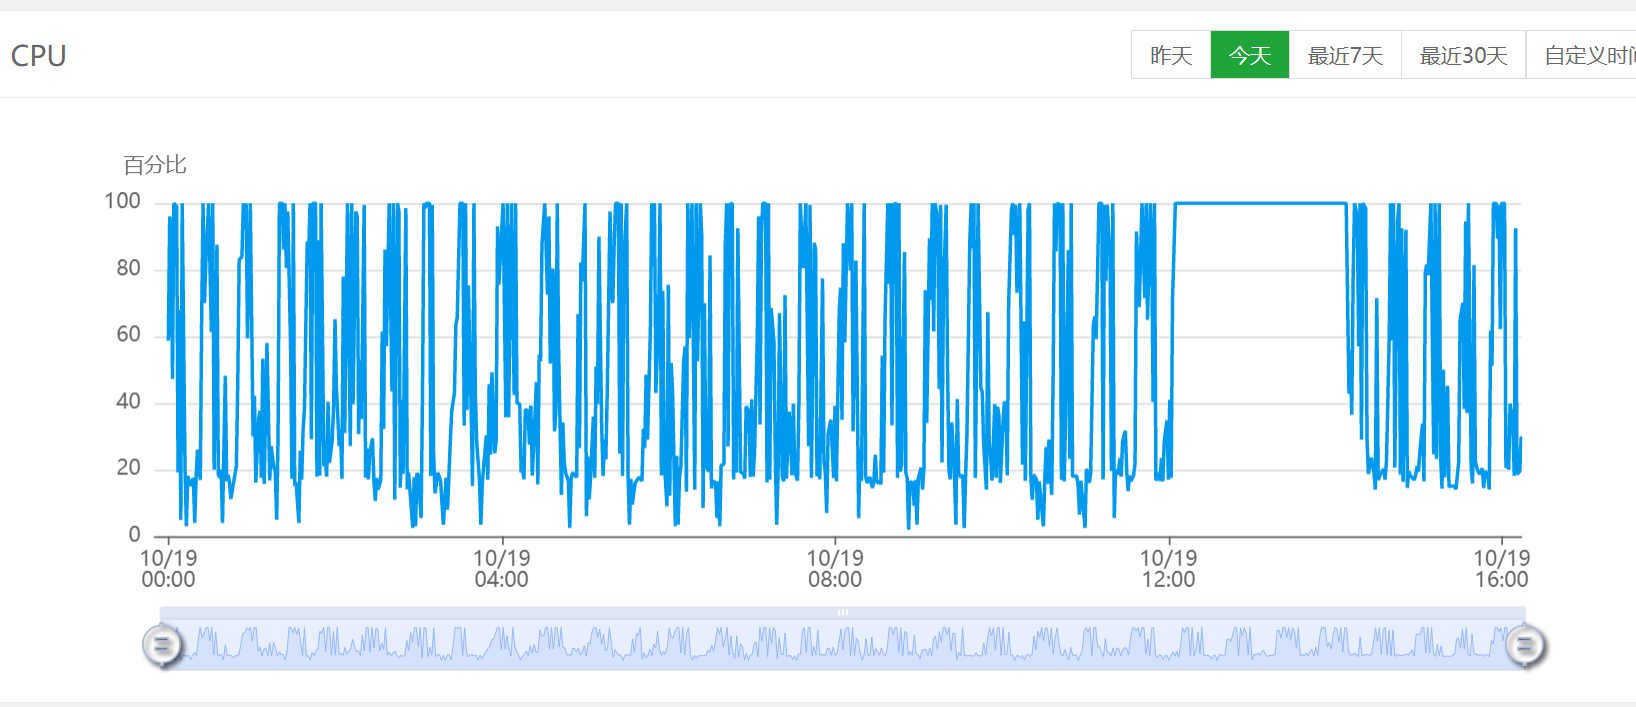The image size is (1636, 707).
Task: Open the 最近7天 time range tab
Action: coord(1345,55)
